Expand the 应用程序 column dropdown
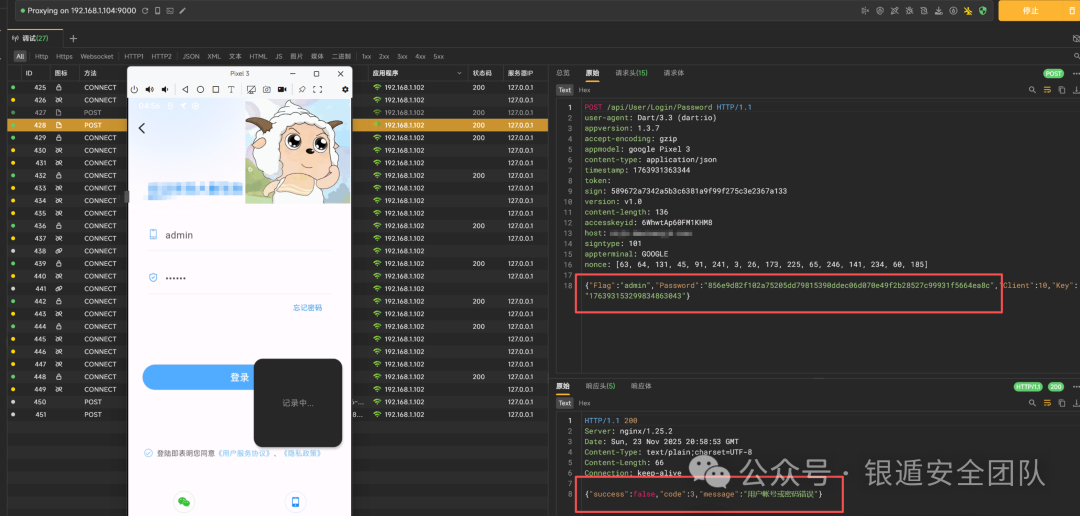 (x=459, y=73)
